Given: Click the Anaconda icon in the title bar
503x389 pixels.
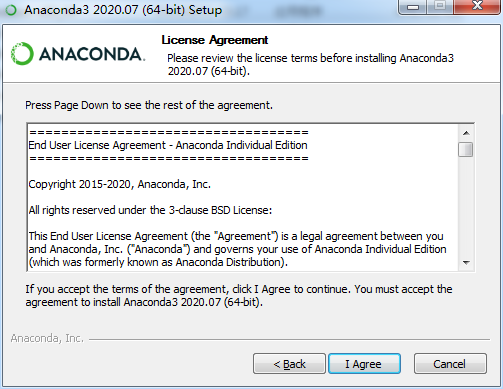Looking at the screenshot, I should point(11,10).
